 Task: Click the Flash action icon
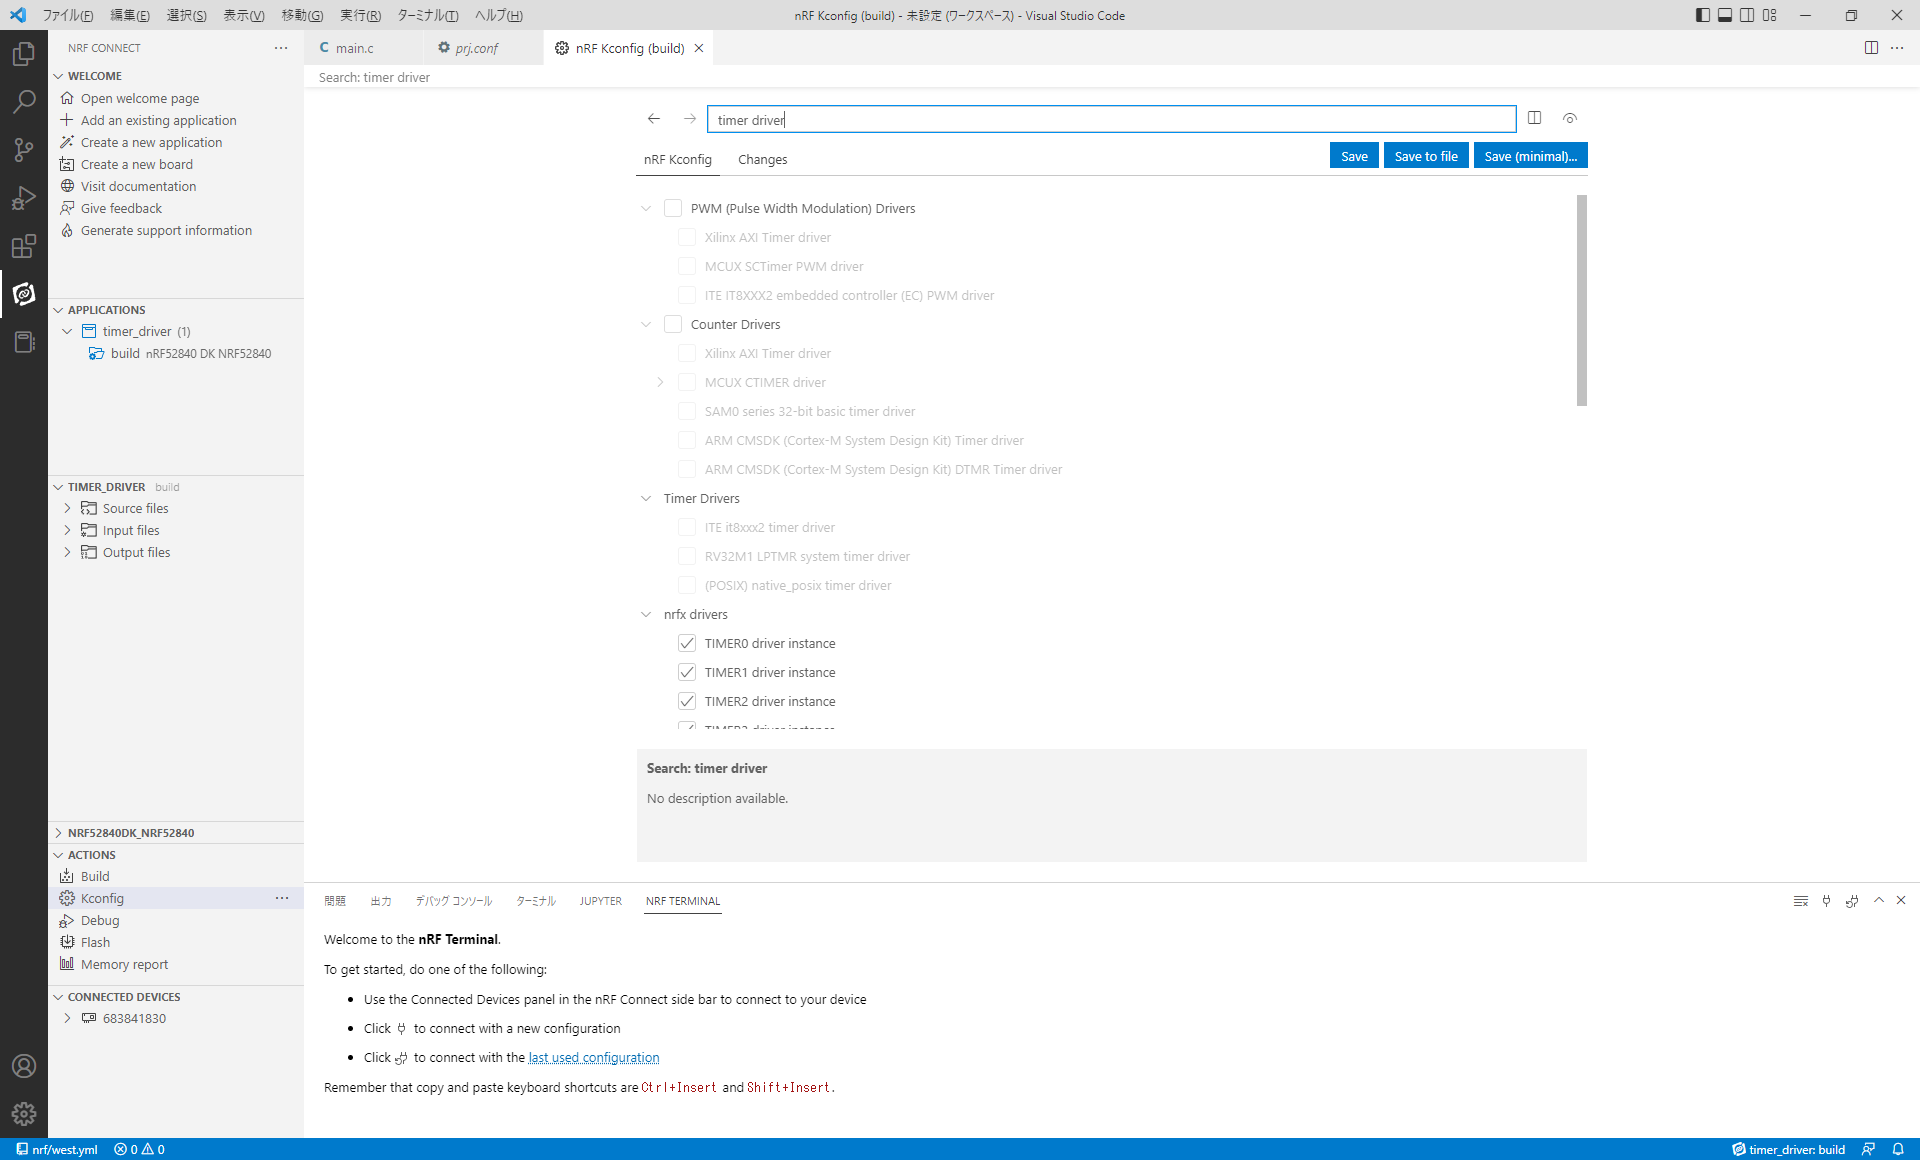coord(67,942)
